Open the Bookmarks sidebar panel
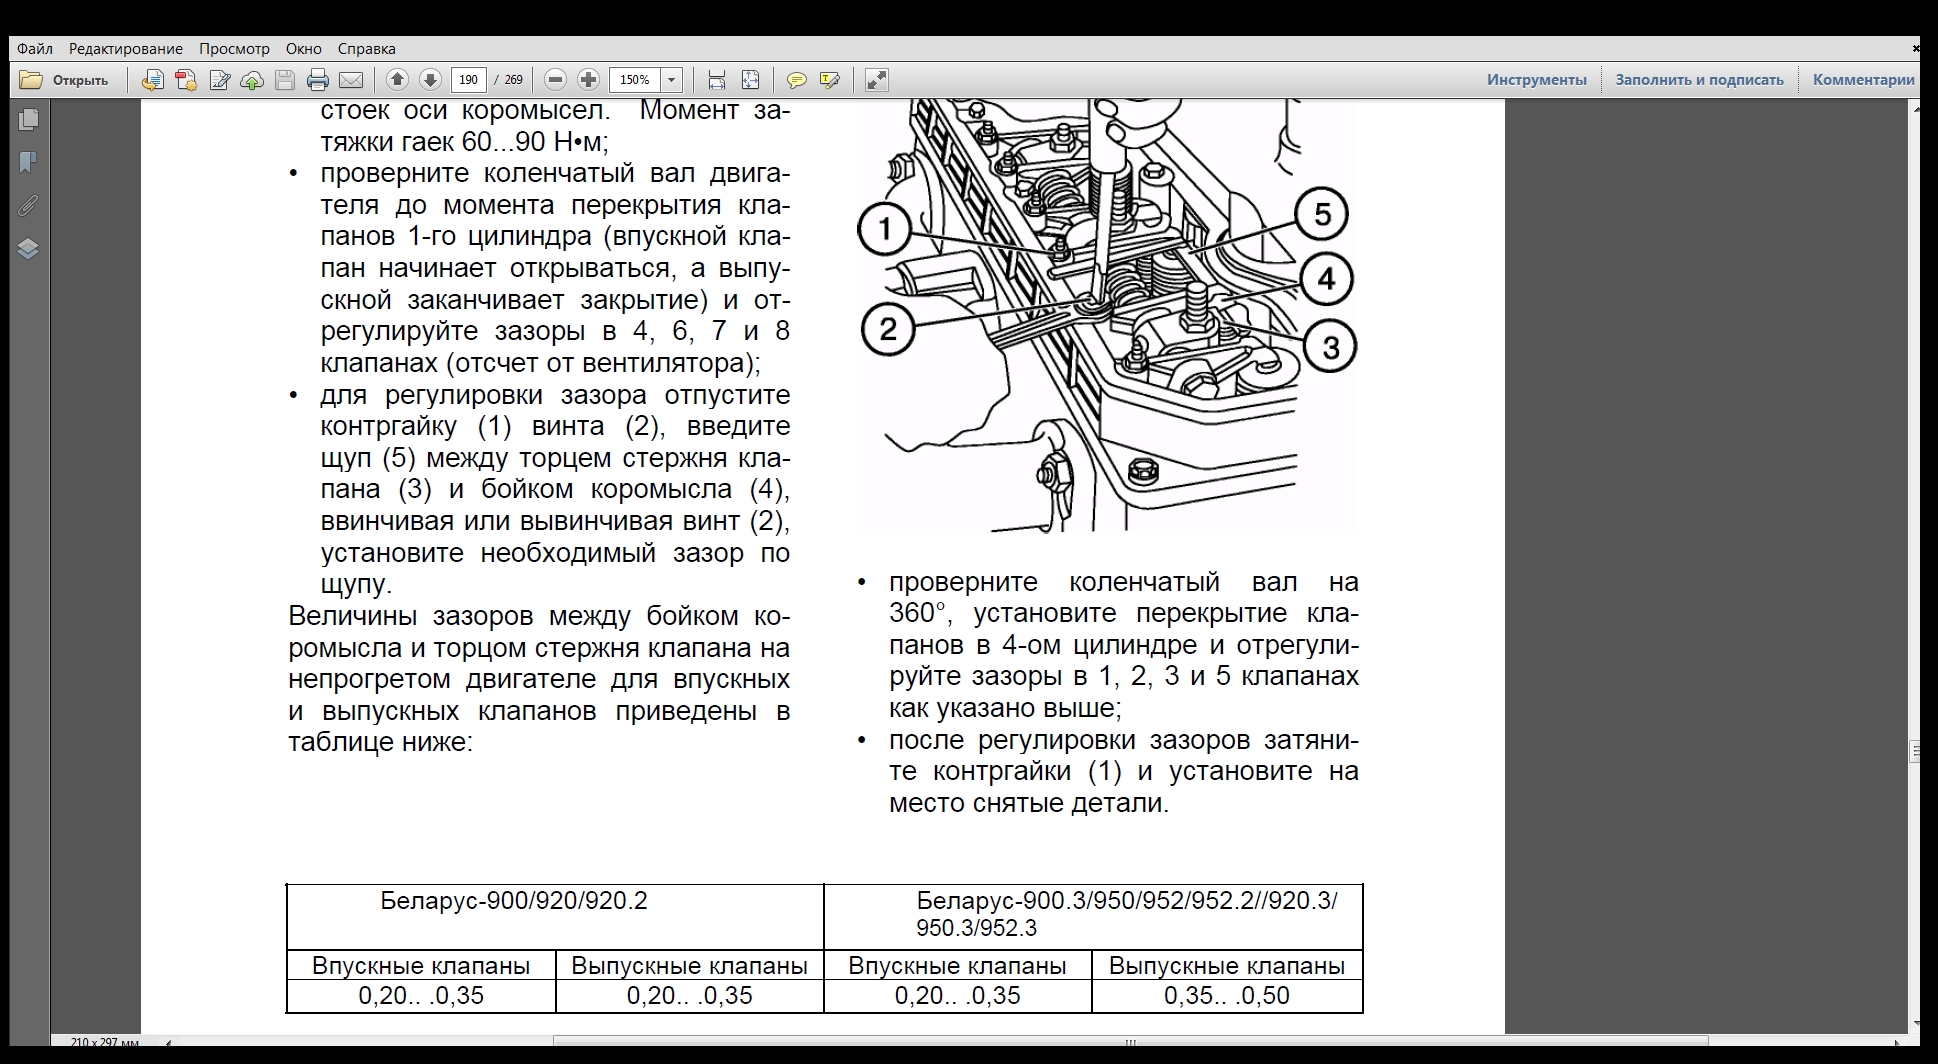 click(x=28, y=162)
